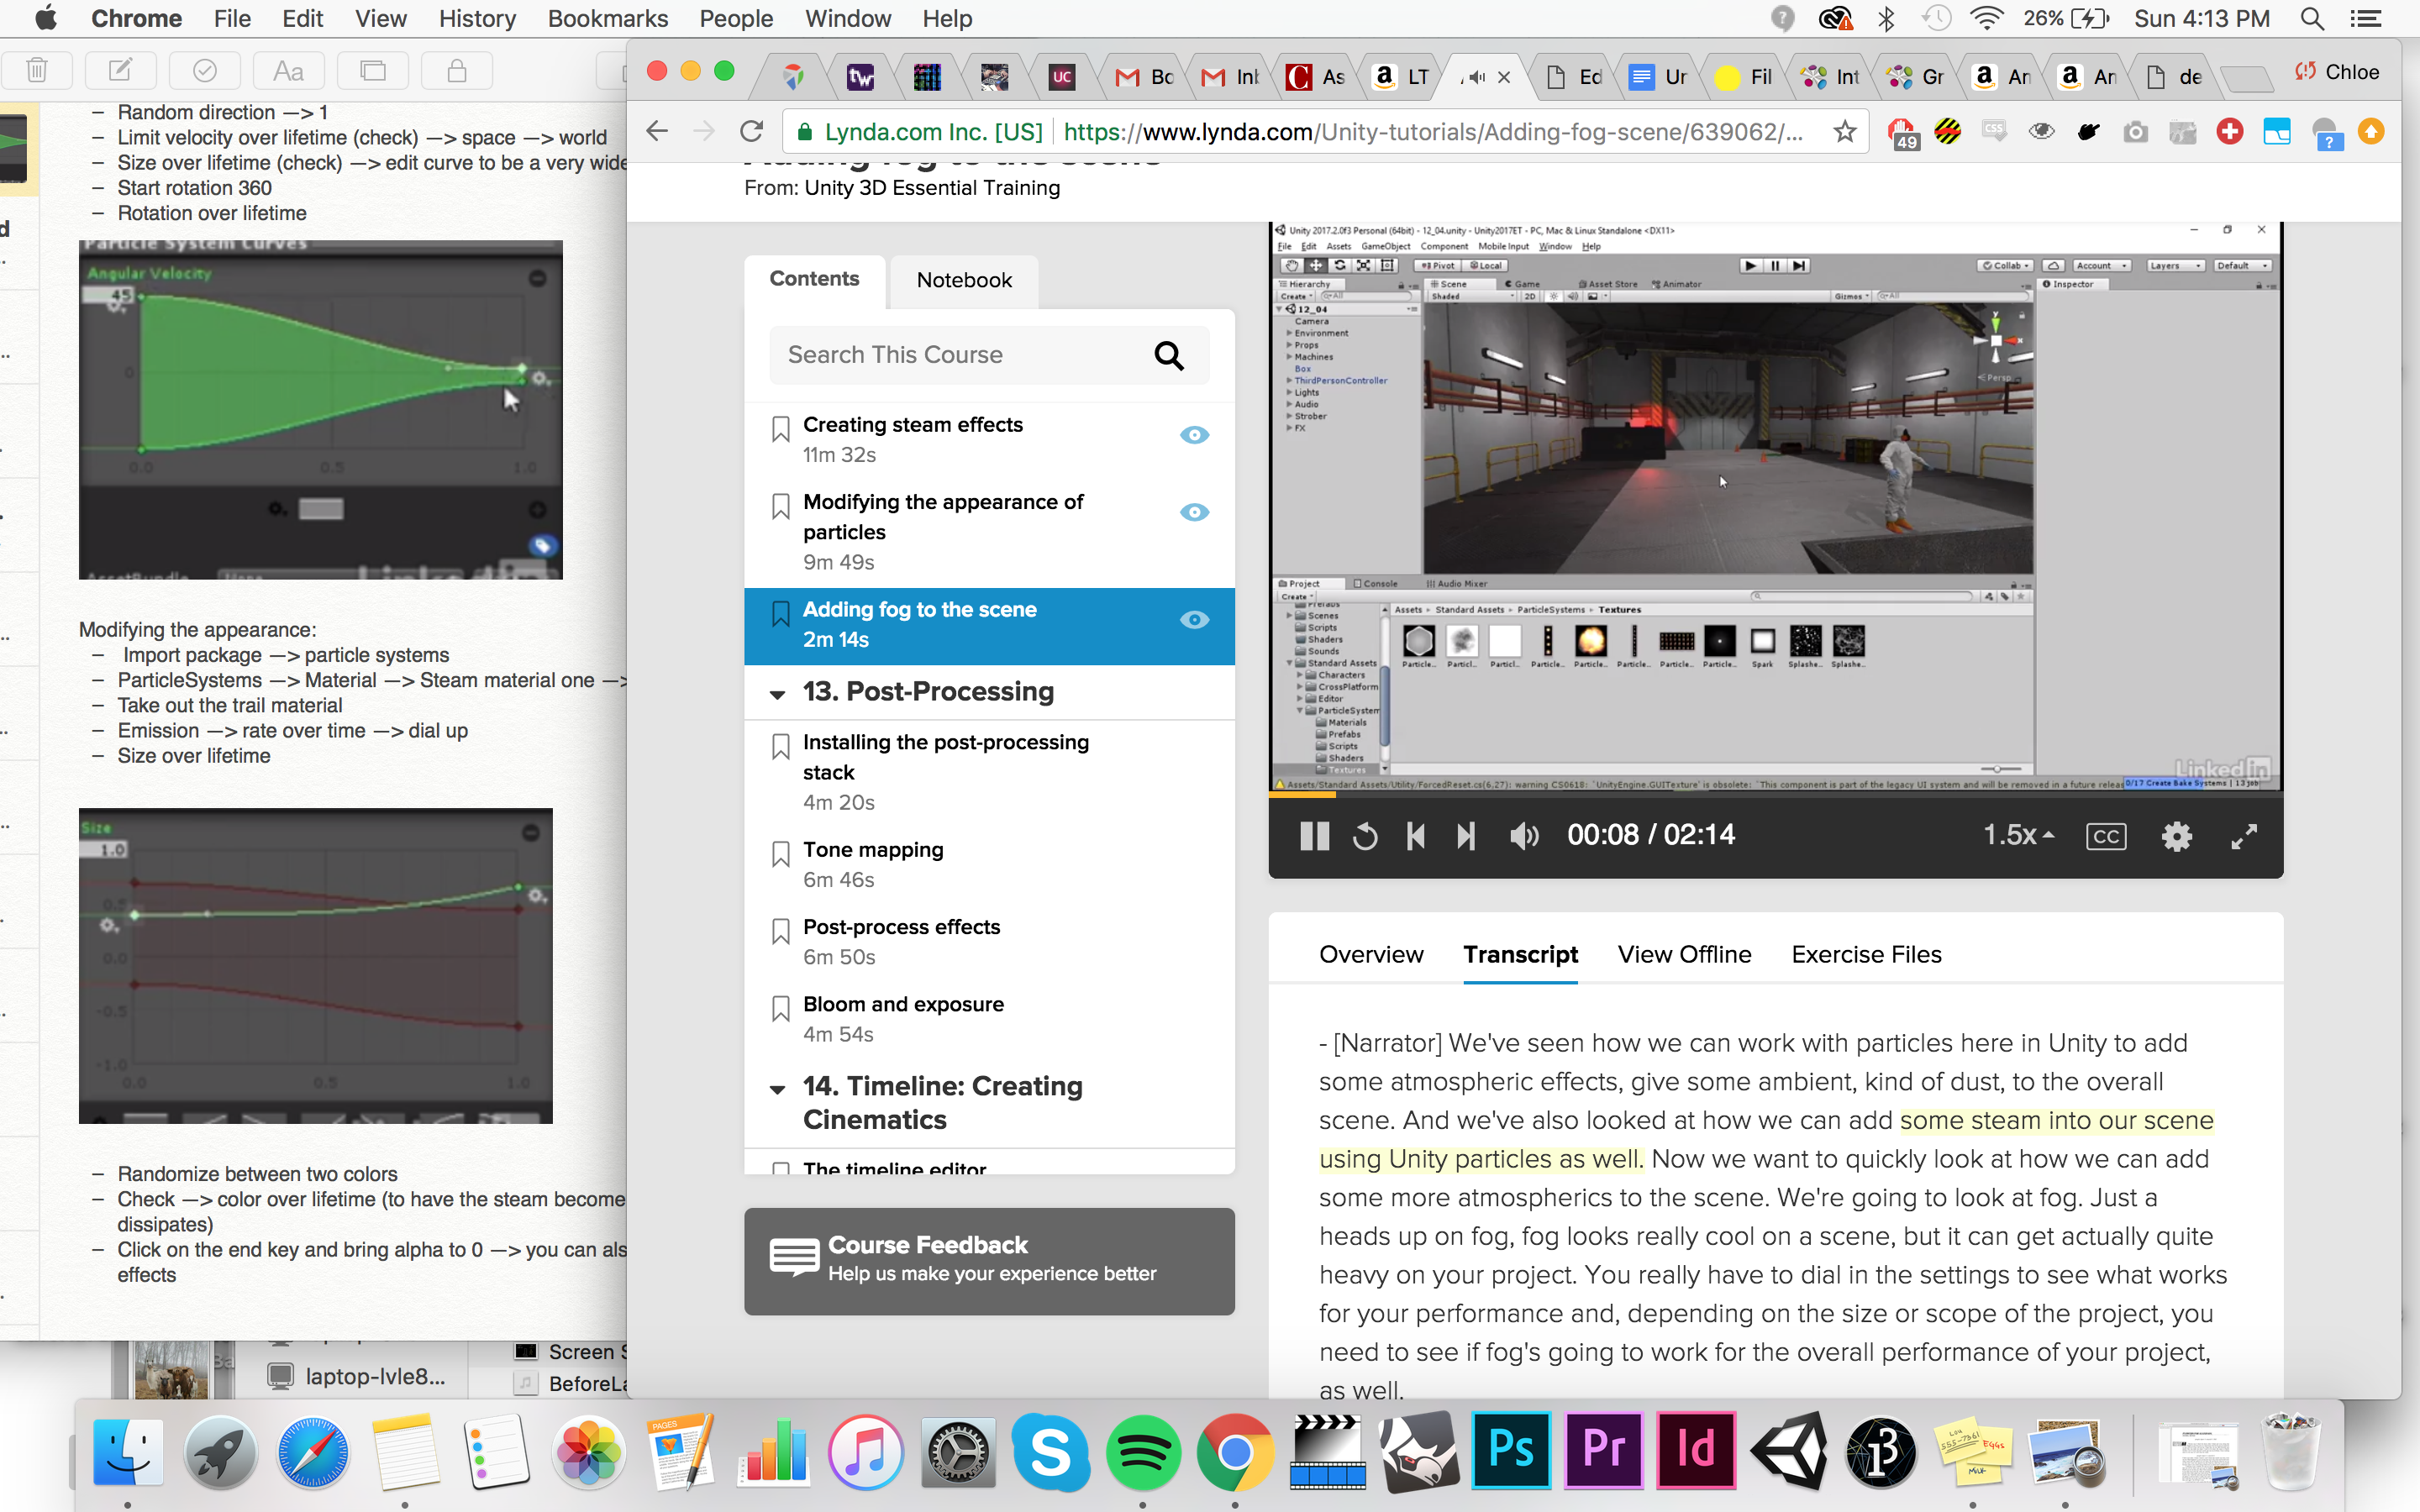Image resolution: width=2420 pixels, height=1512 pixels.
Task: Click the trash icon in Notes toolbar
Action: click(x=37, y=70)
